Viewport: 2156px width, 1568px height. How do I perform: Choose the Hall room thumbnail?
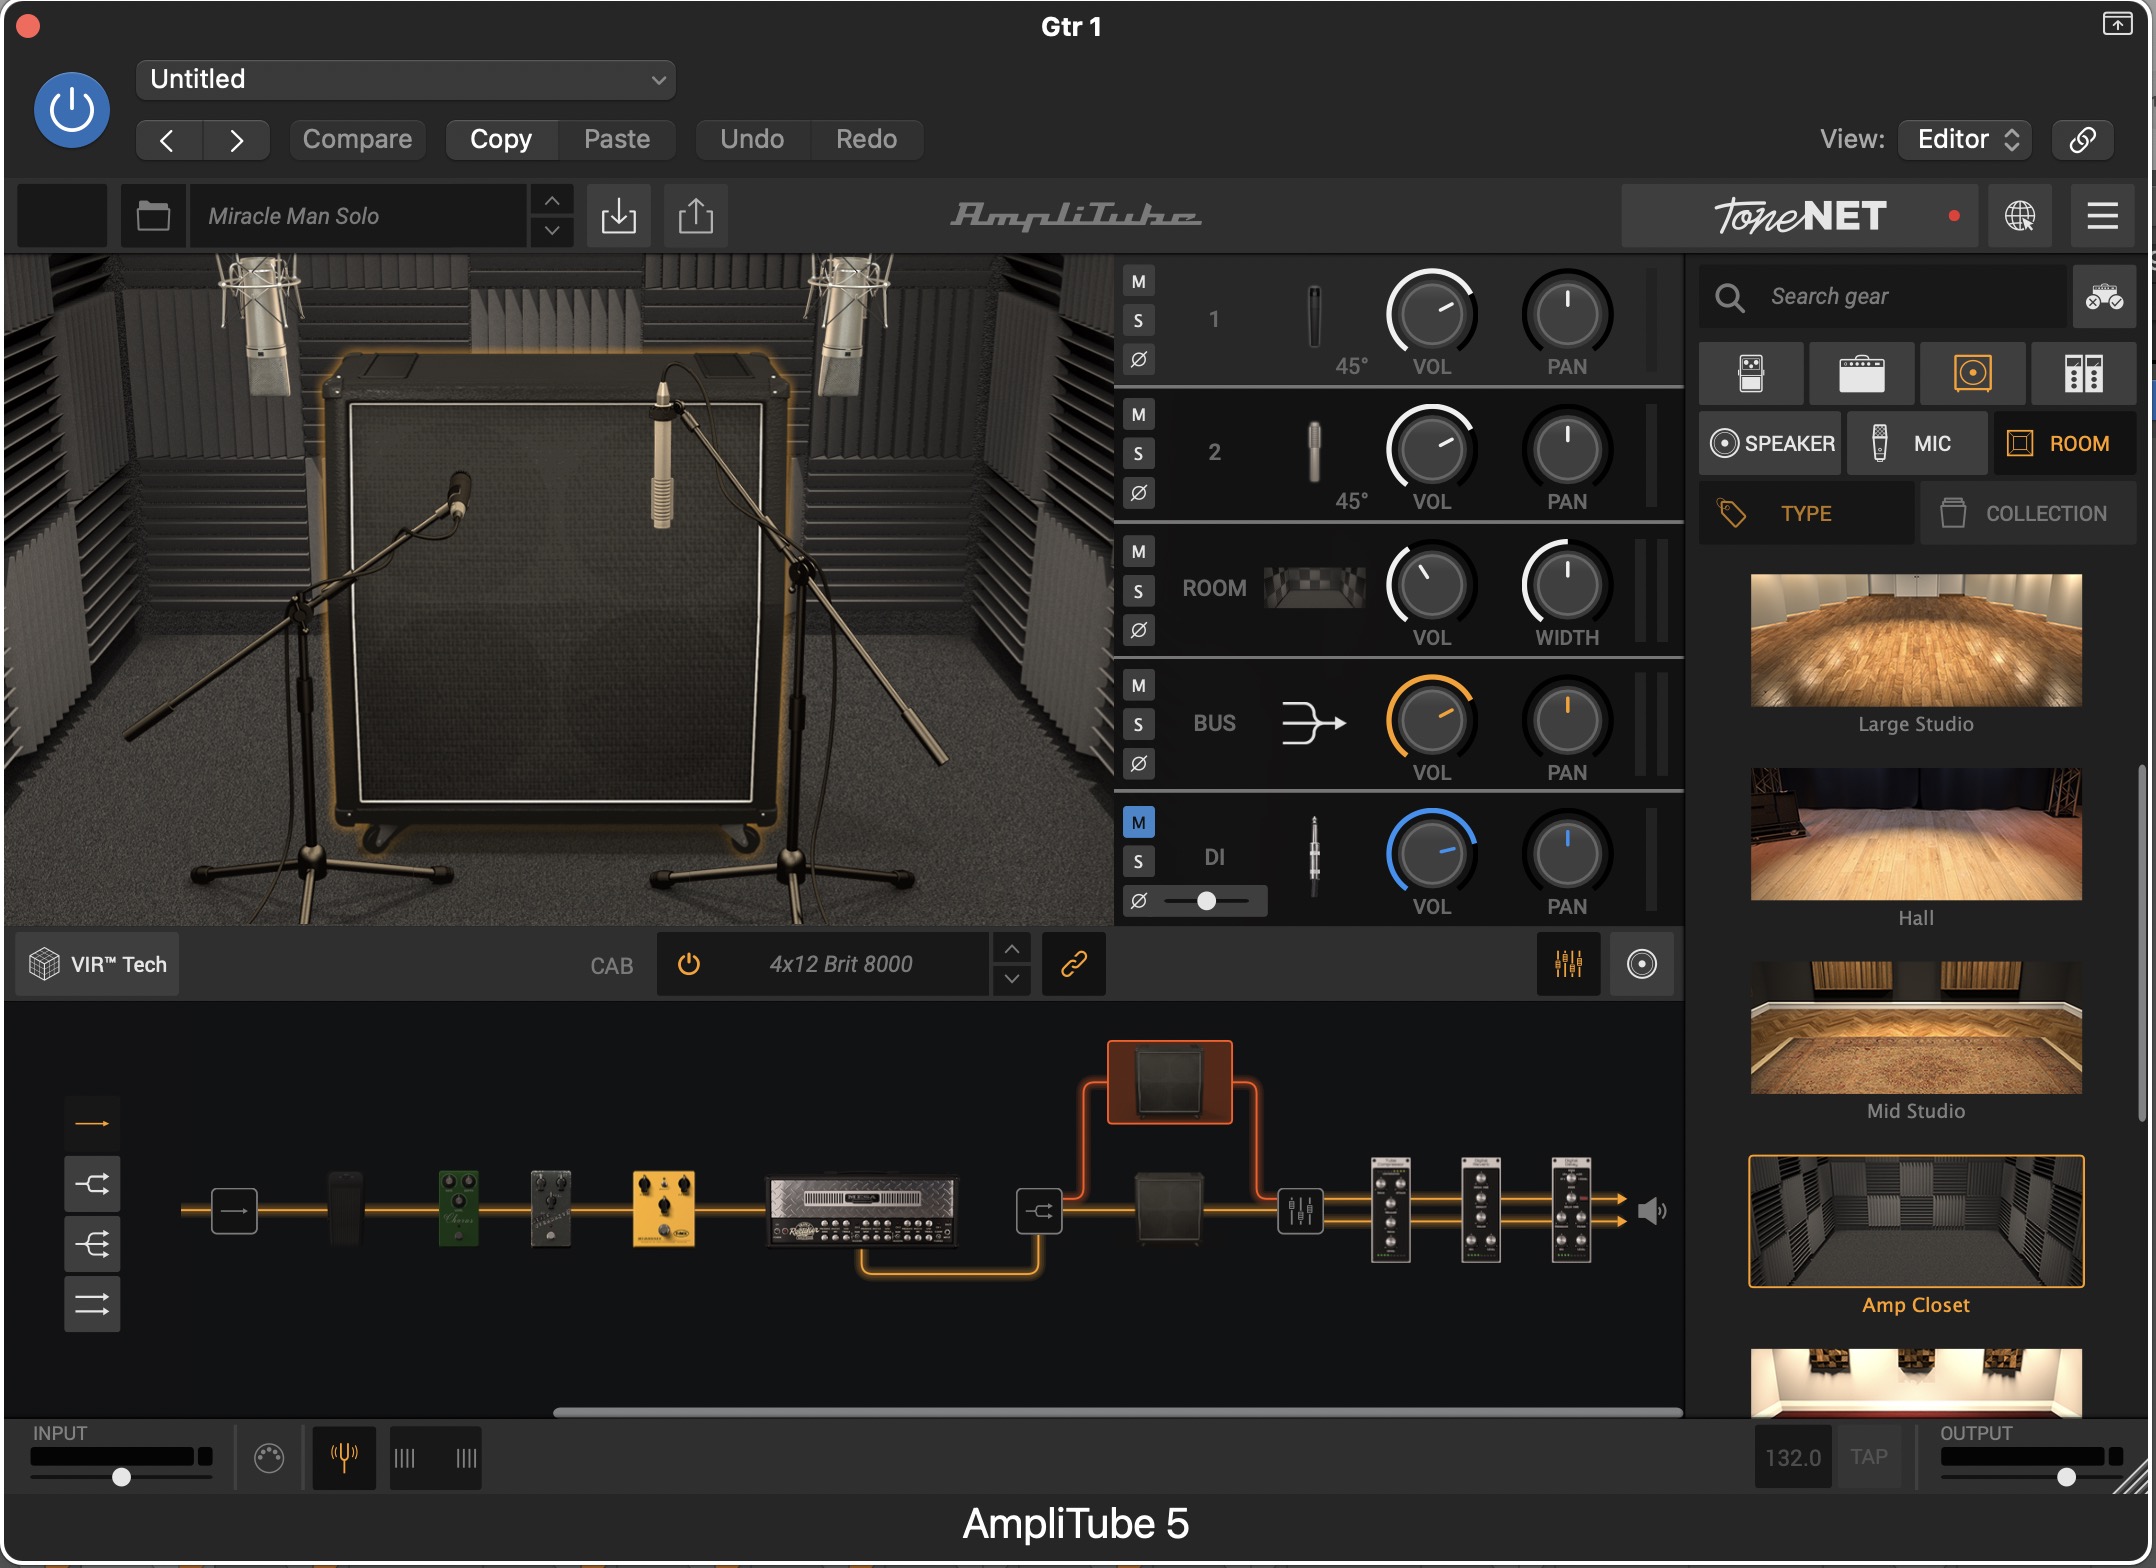(1916, 834)
